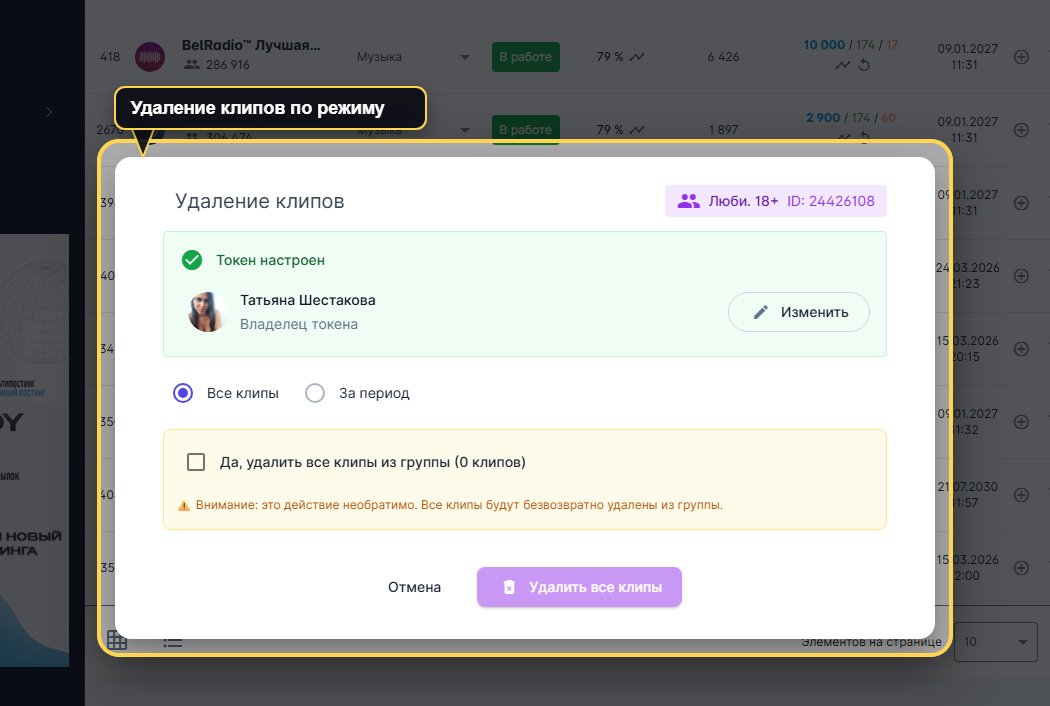Image resolution: width=1050 pixels, height=706 pixels.
Task: Click the green checkmark next to Токен настроен
Action: [192, 260]
